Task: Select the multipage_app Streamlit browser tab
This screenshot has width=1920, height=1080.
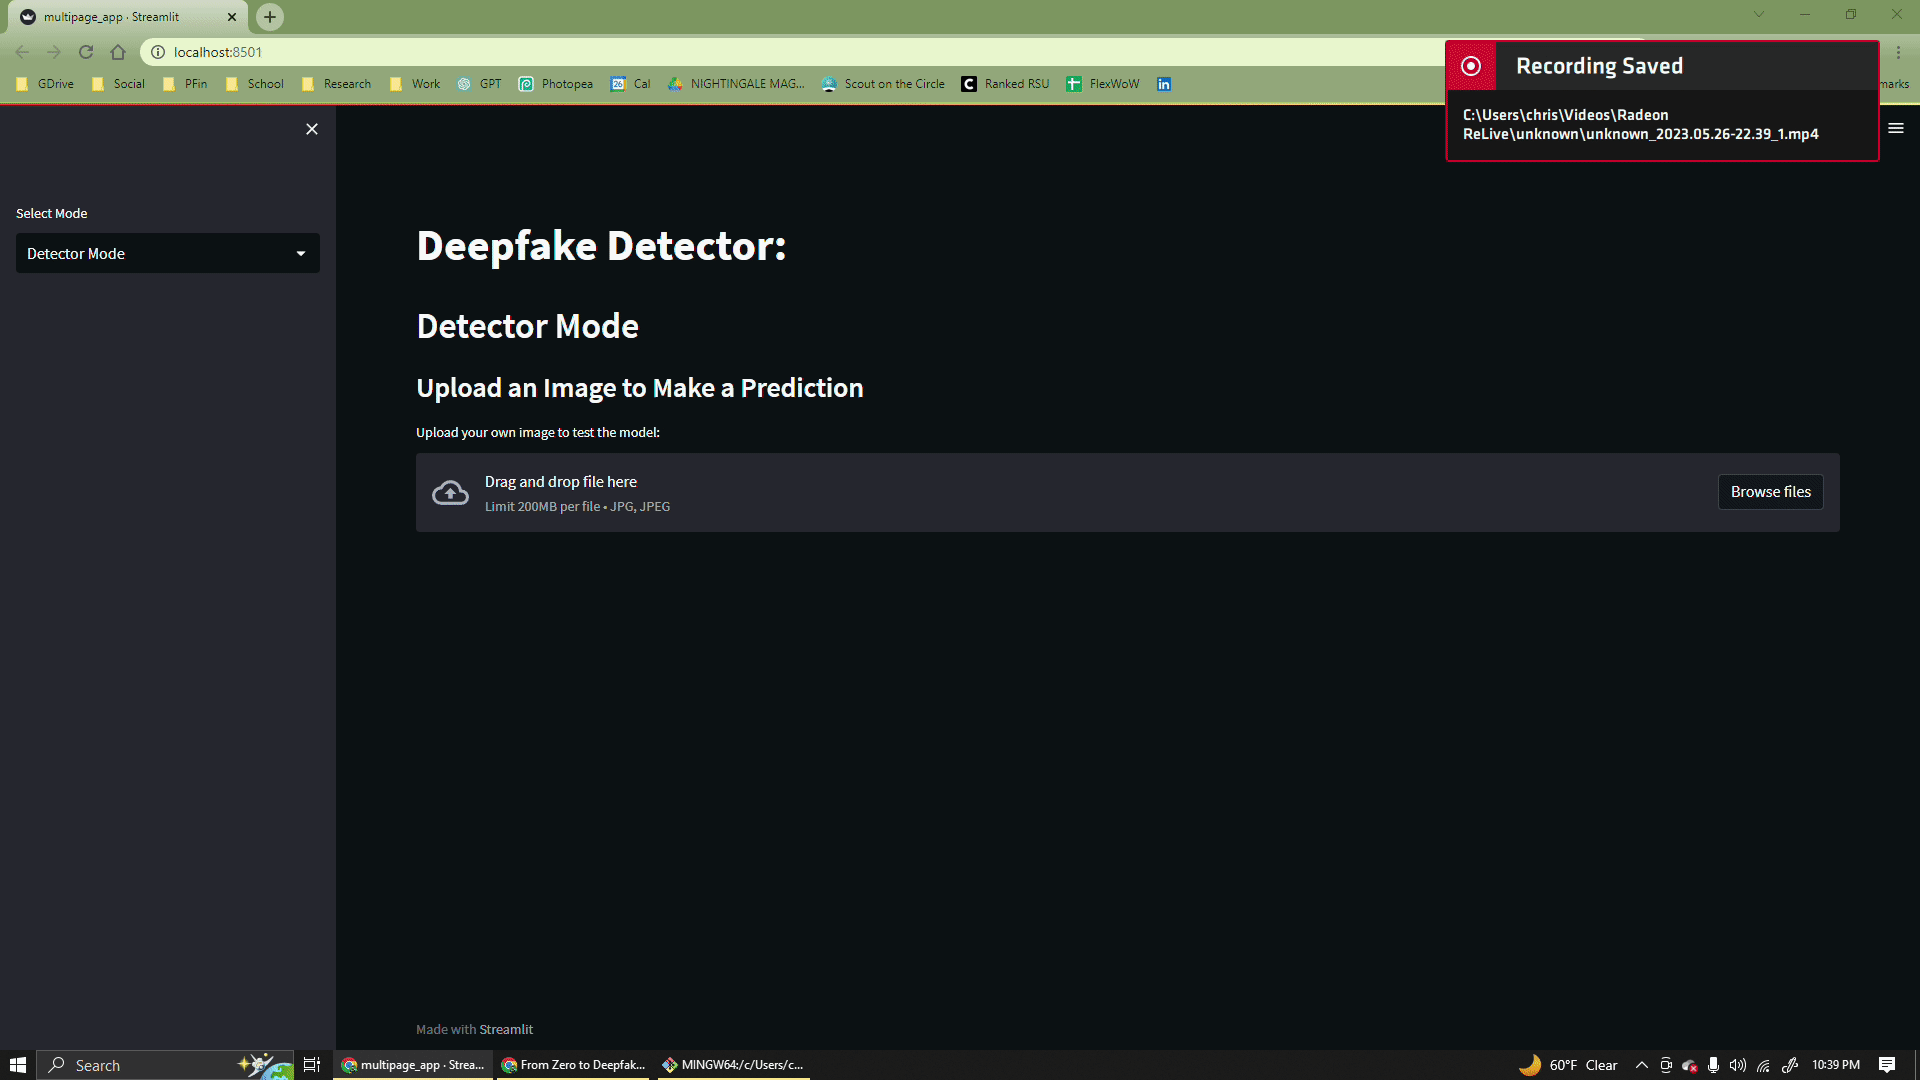Action: 128,17
